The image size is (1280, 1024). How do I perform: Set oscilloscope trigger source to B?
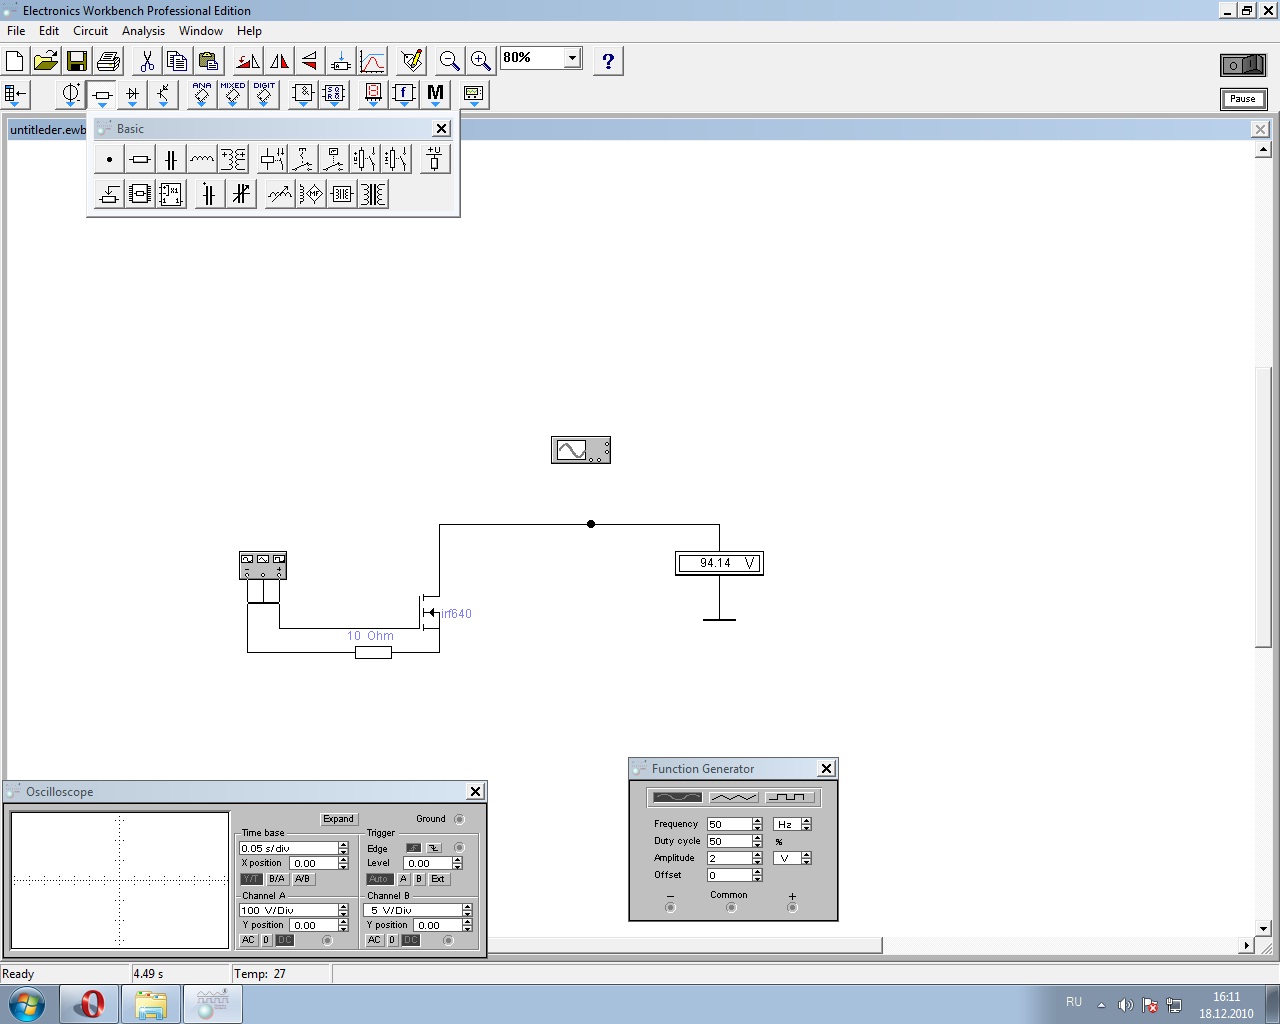coord(419,879)
